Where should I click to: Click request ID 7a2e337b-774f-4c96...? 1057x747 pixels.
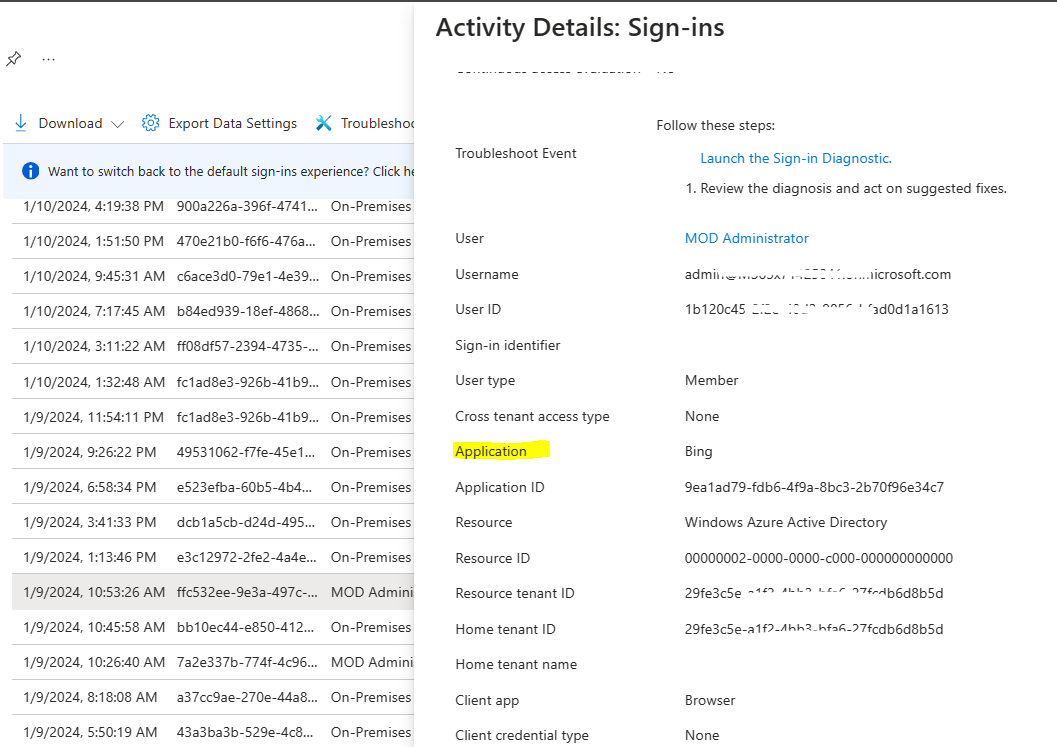click(247, 663)
